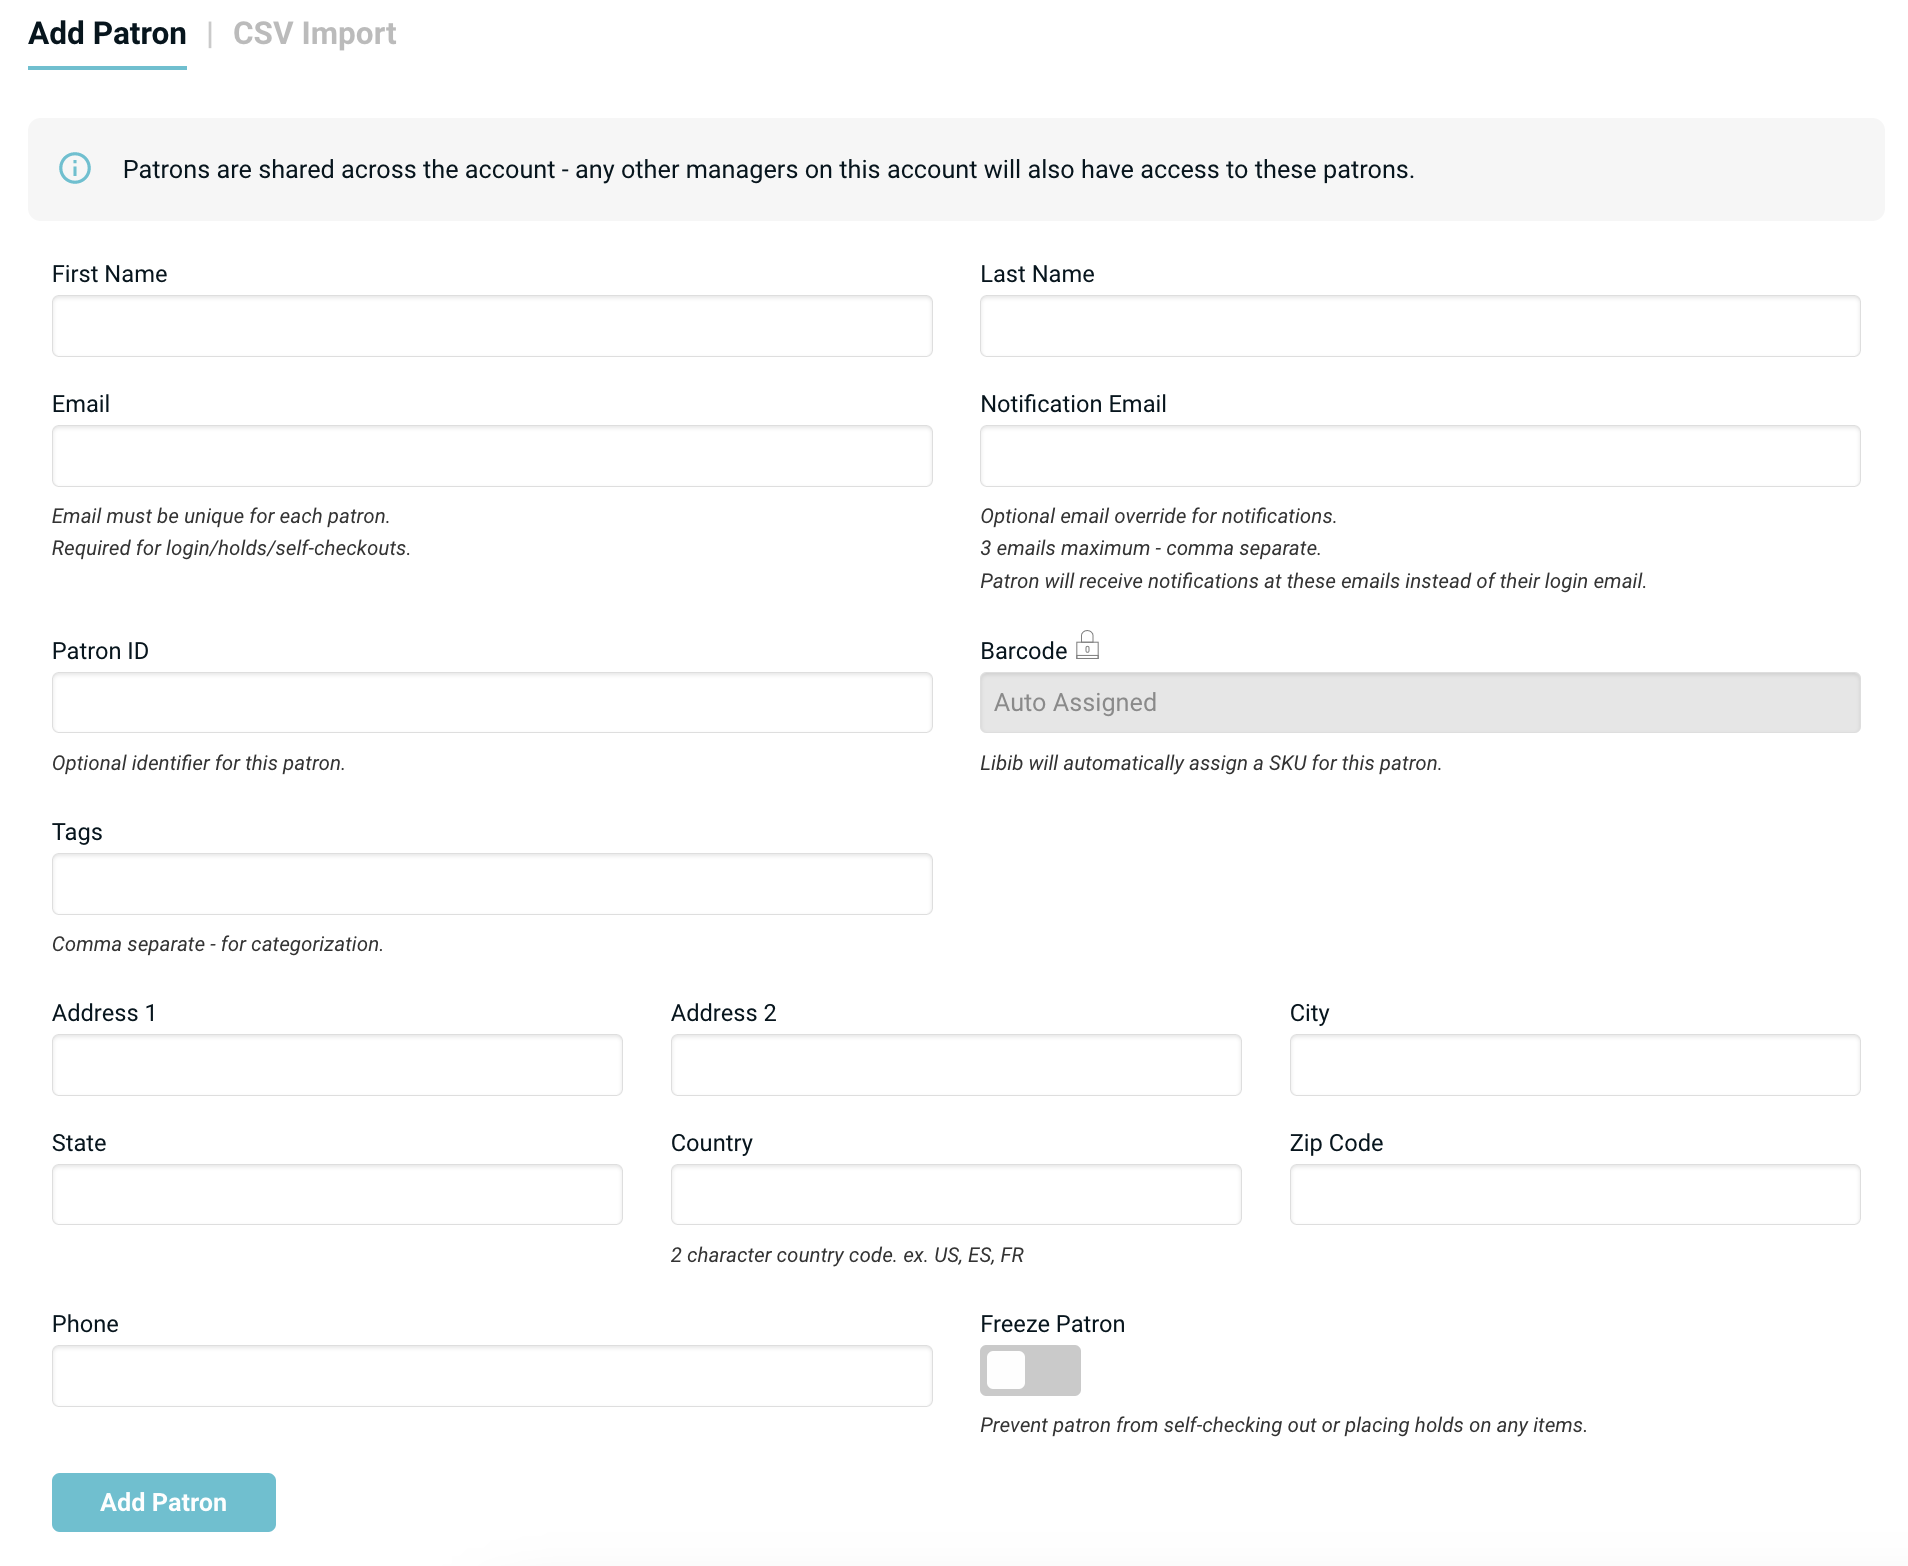Click into the Phone field

[x=492, y=1376]
